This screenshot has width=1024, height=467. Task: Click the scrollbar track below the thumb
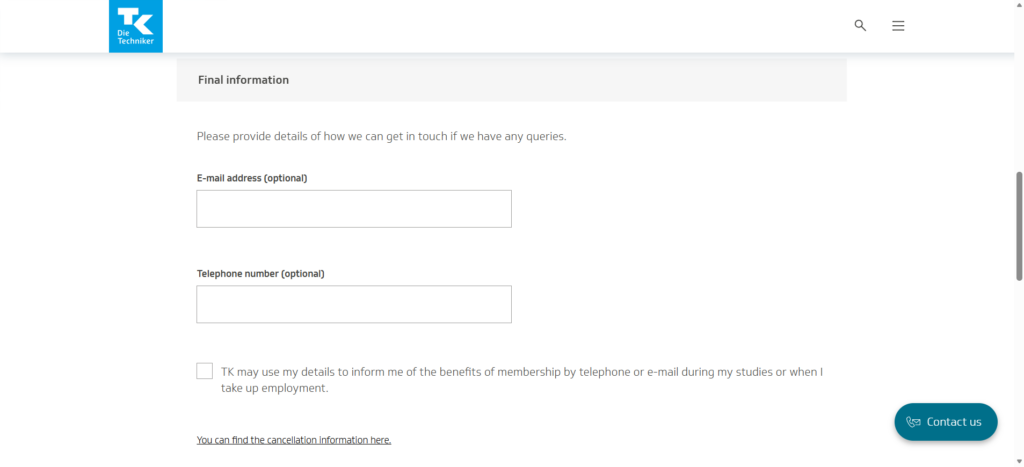point(1019,380)
